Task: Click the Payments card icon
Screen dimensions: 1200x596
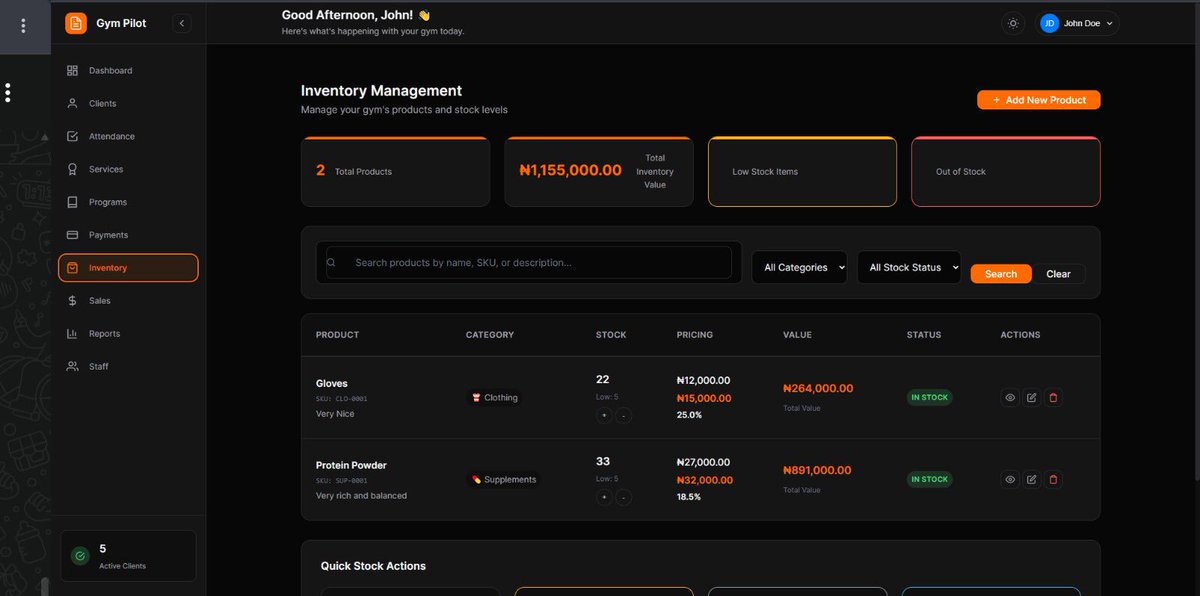Action: (x=72, y=235)
